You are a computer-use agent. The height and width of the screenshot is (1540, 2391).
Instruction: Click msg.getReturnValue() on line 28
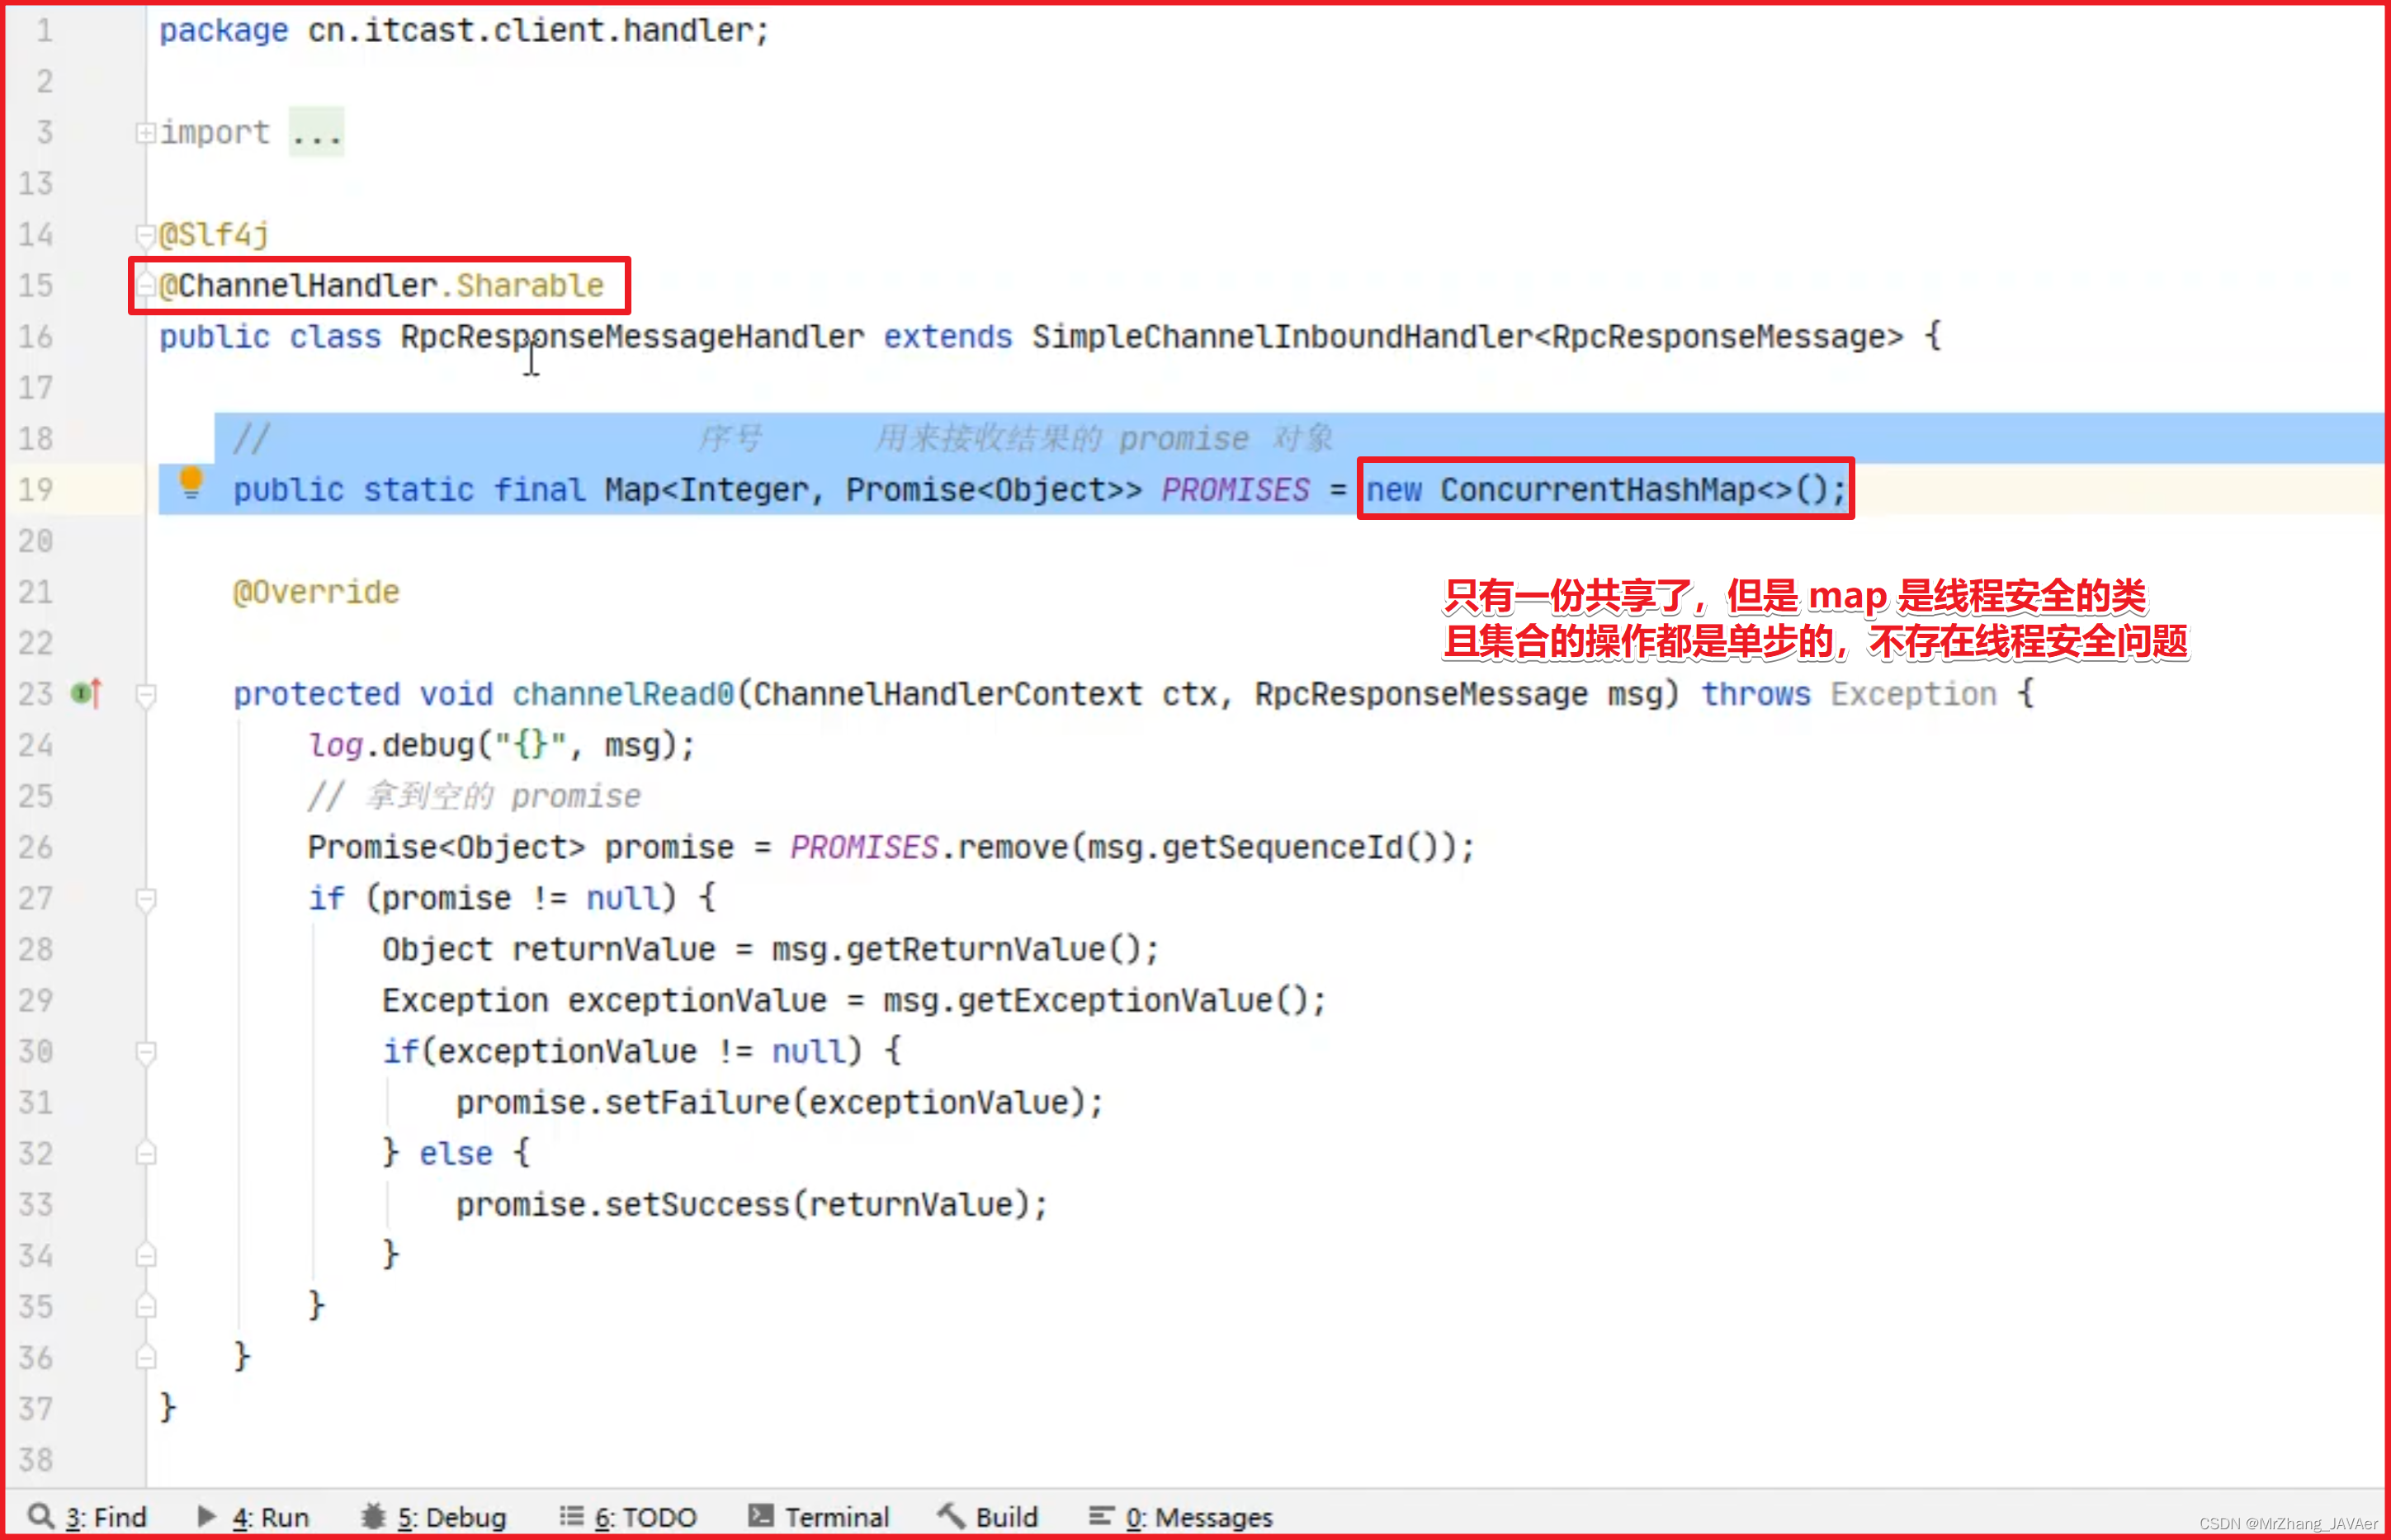coord(957,950)
